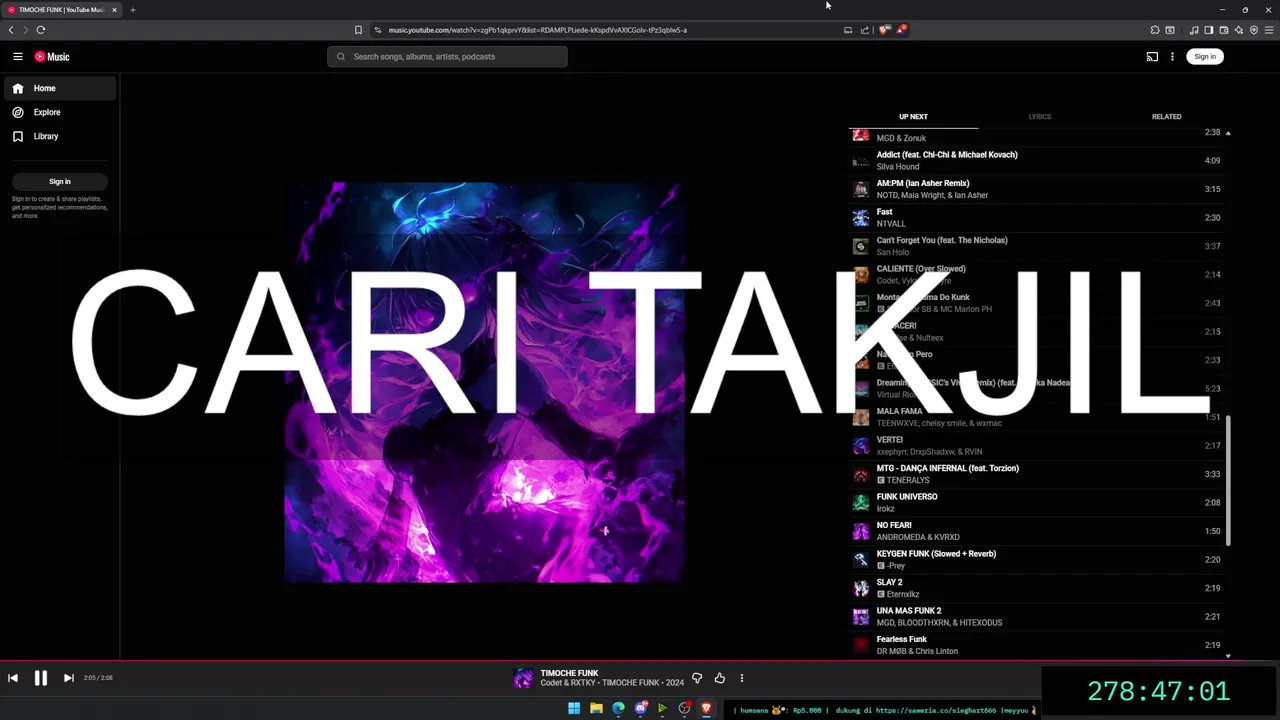Click the YouTube Music logo
The height and width of the screenshot is (720, 1280).
pos(52,57)
